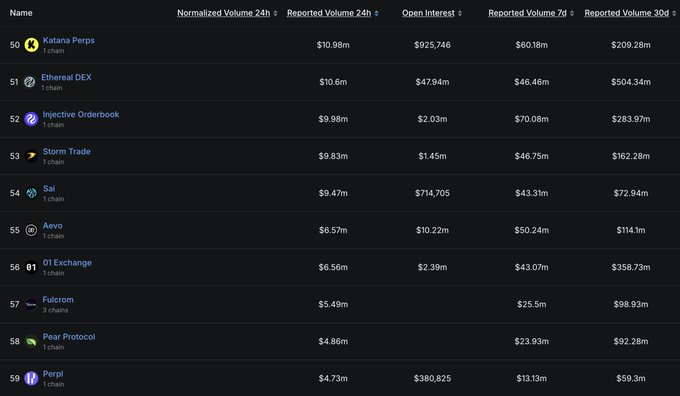Select Perpl 30d volume $59.3m
Viewport: 680px width, 396px height.
pyautogui.click(x=631, y=379)
